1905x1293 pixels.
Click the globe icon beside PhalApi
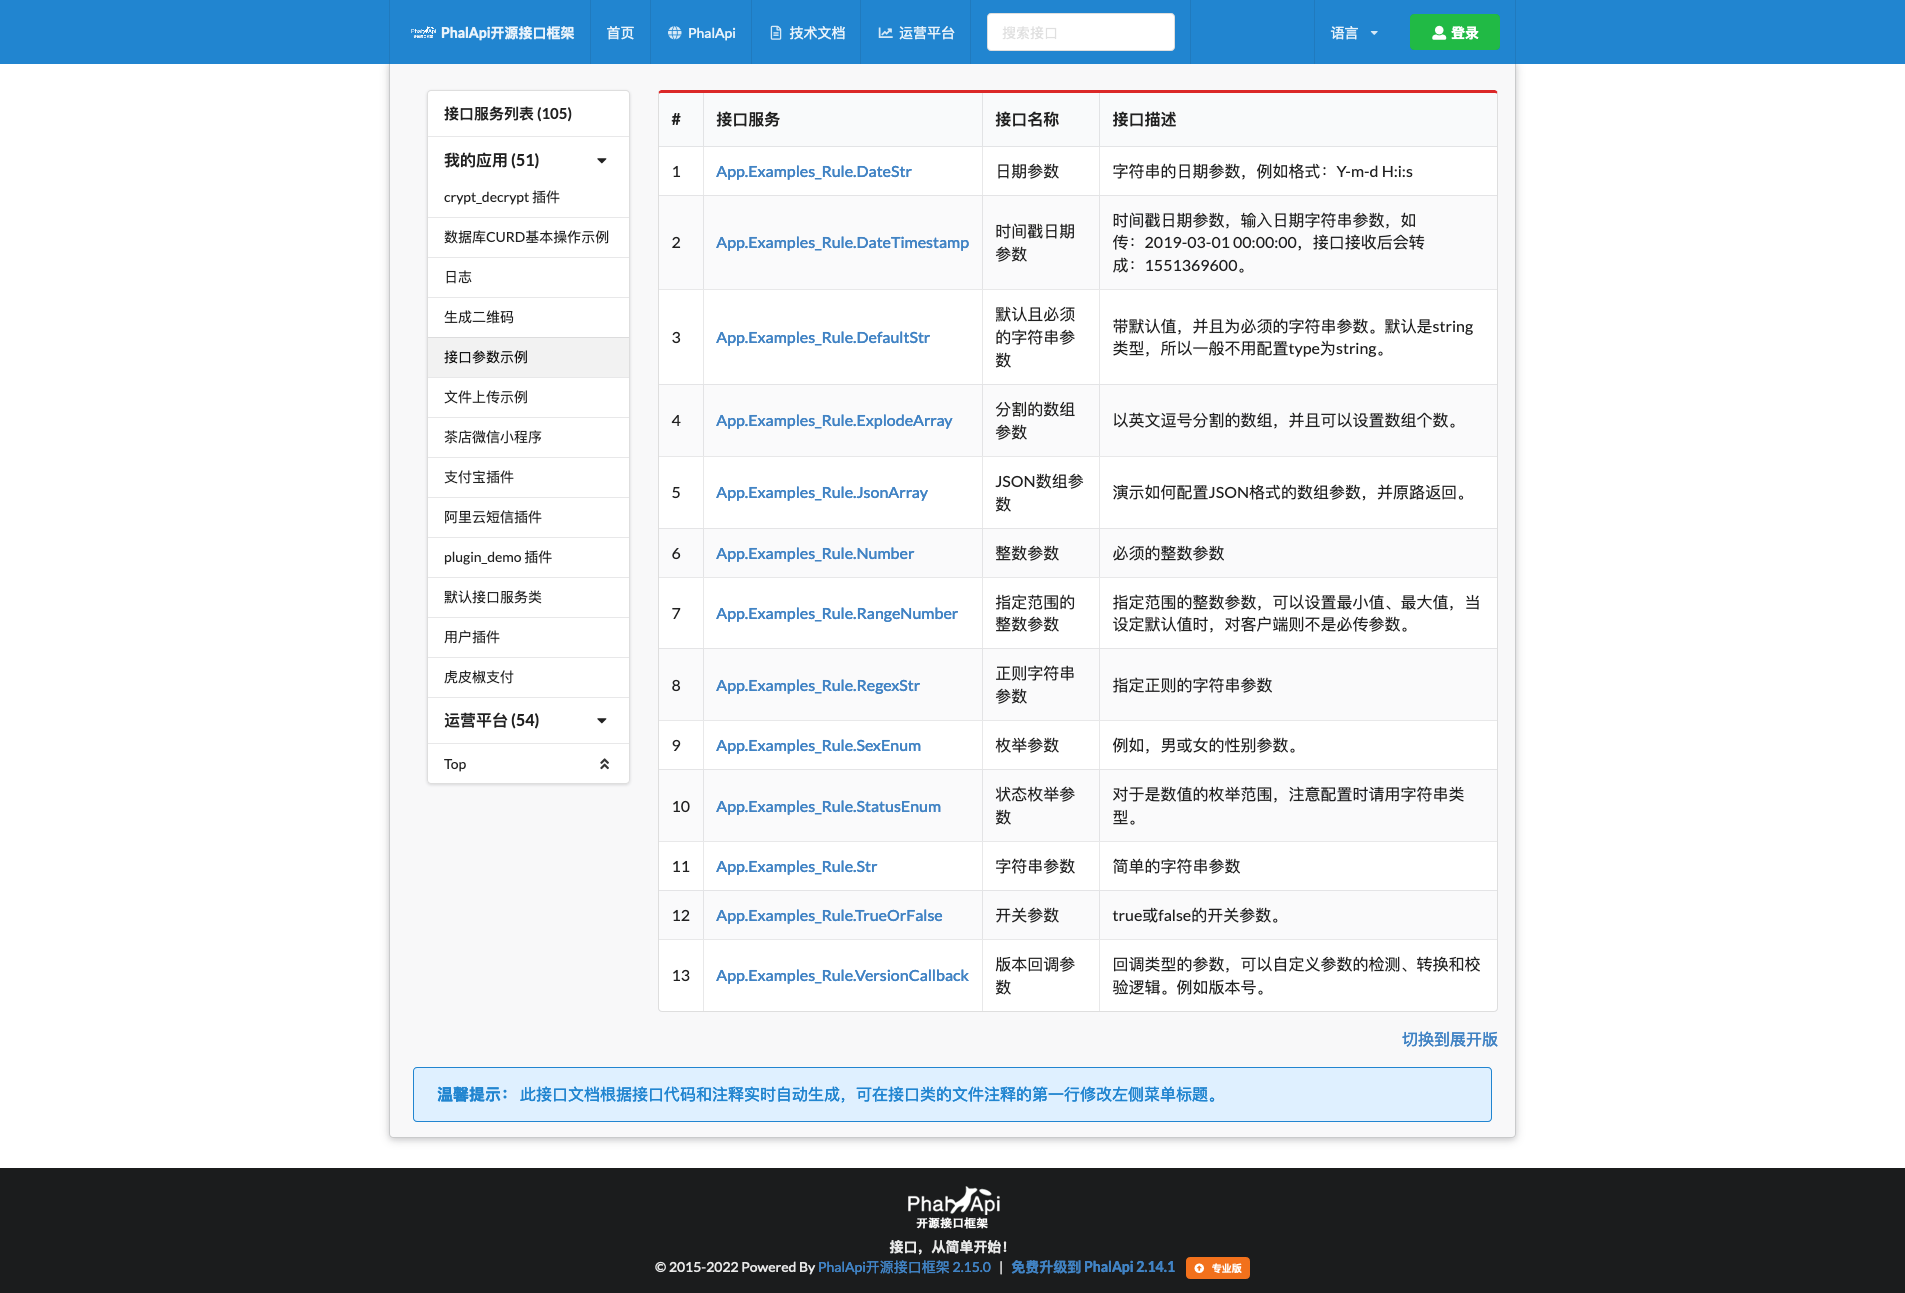pyautogui.click(x=675, y=33)
